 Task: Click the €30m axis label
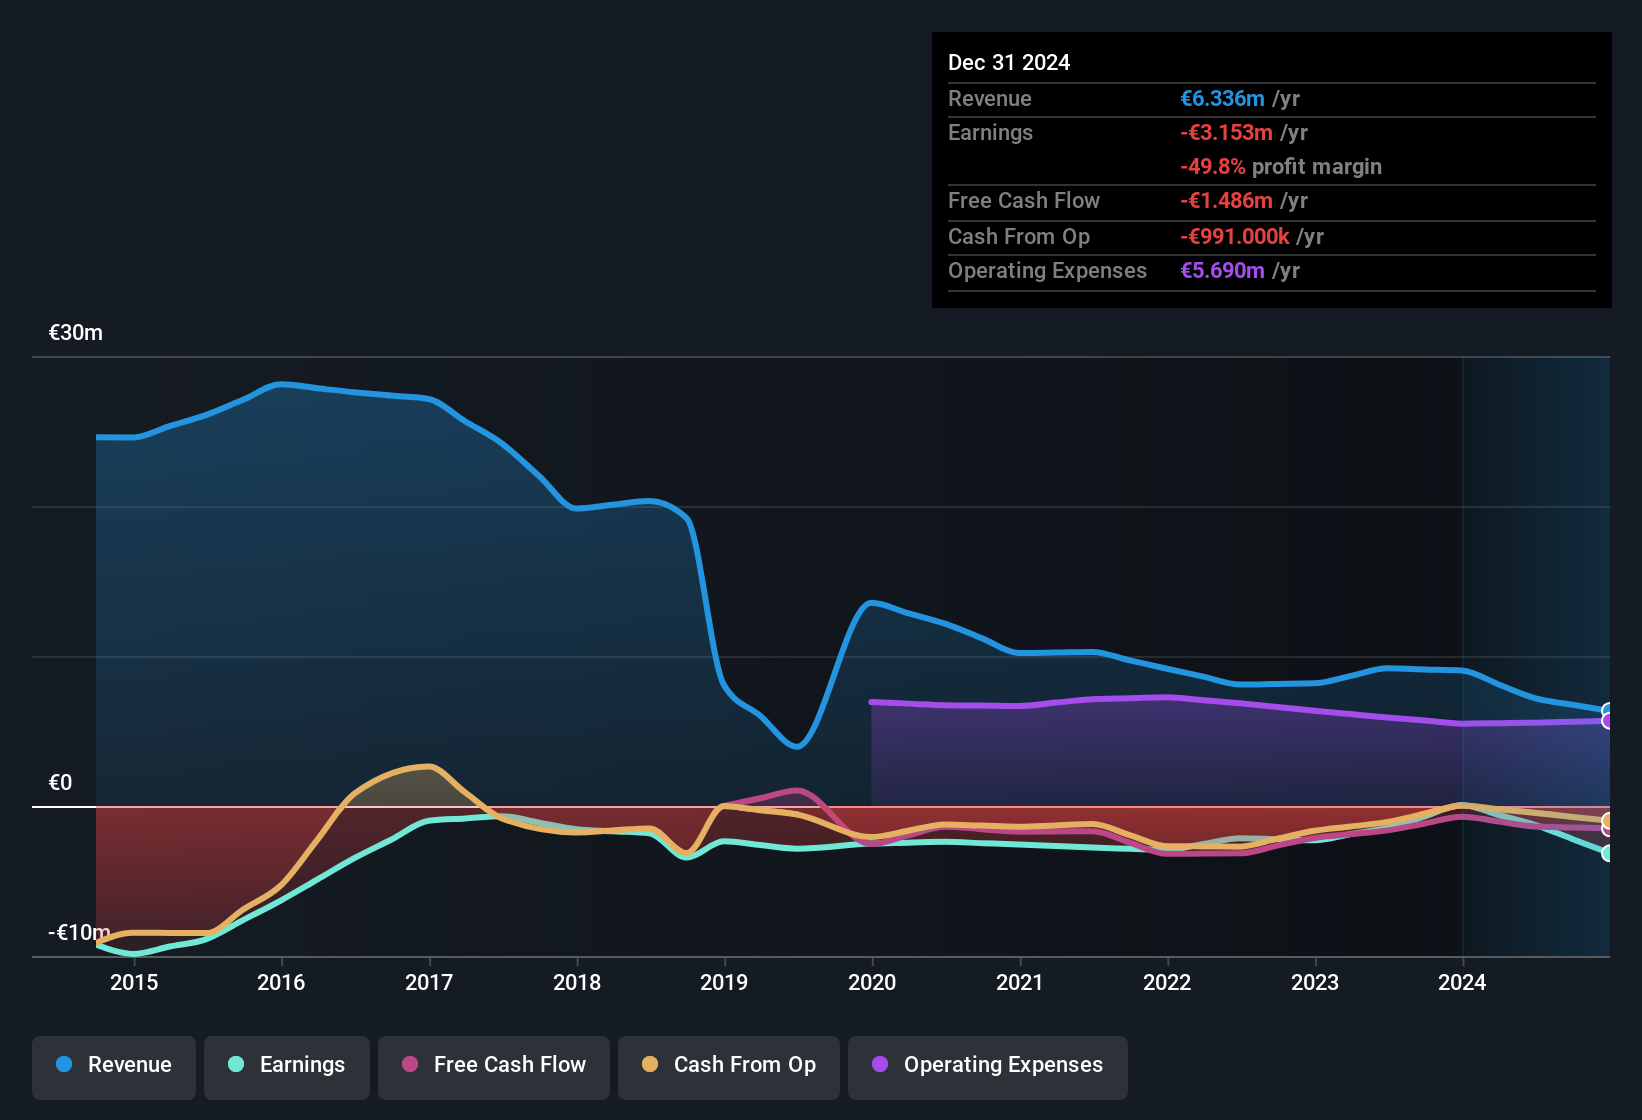coord(76,333)
